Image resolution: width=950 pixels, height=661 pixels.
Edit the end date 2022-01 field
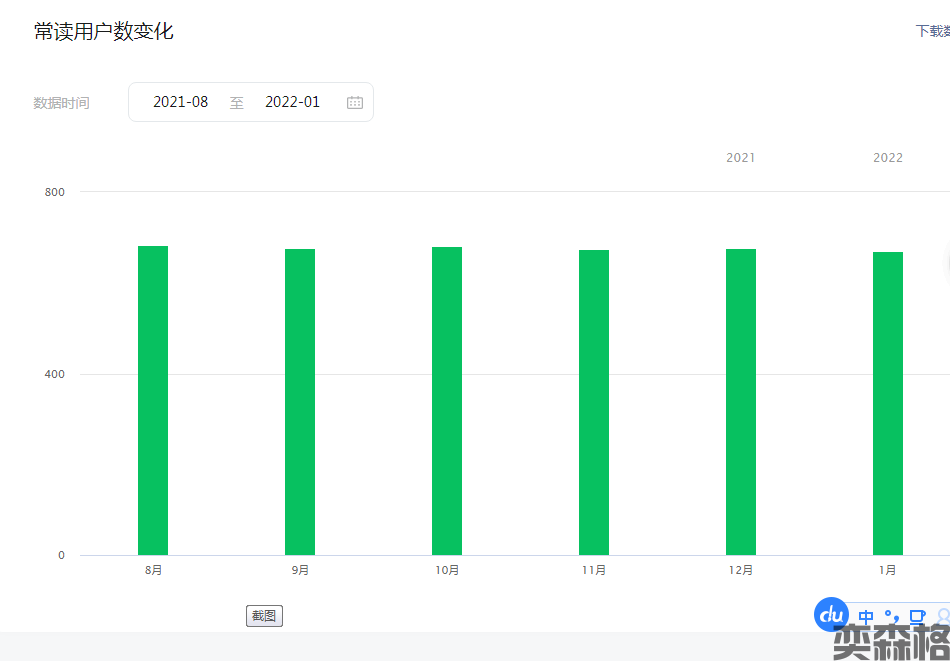[x=292, y=102]
